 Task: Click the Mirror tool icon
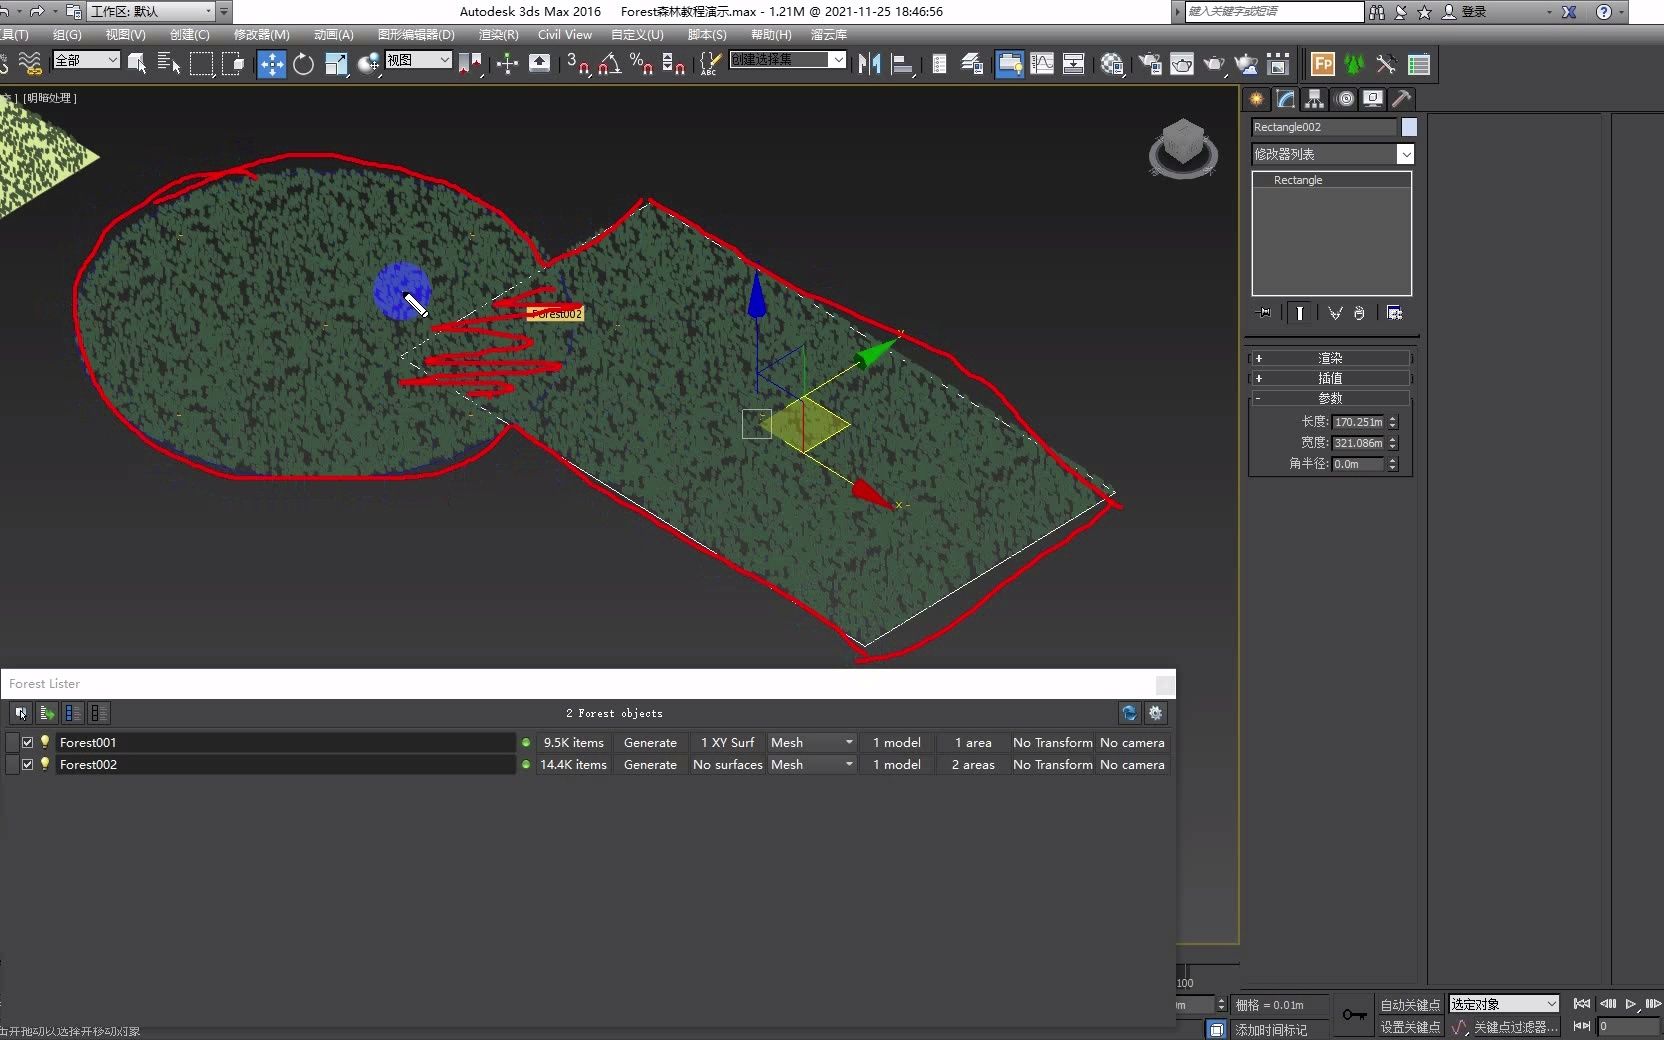869,65
